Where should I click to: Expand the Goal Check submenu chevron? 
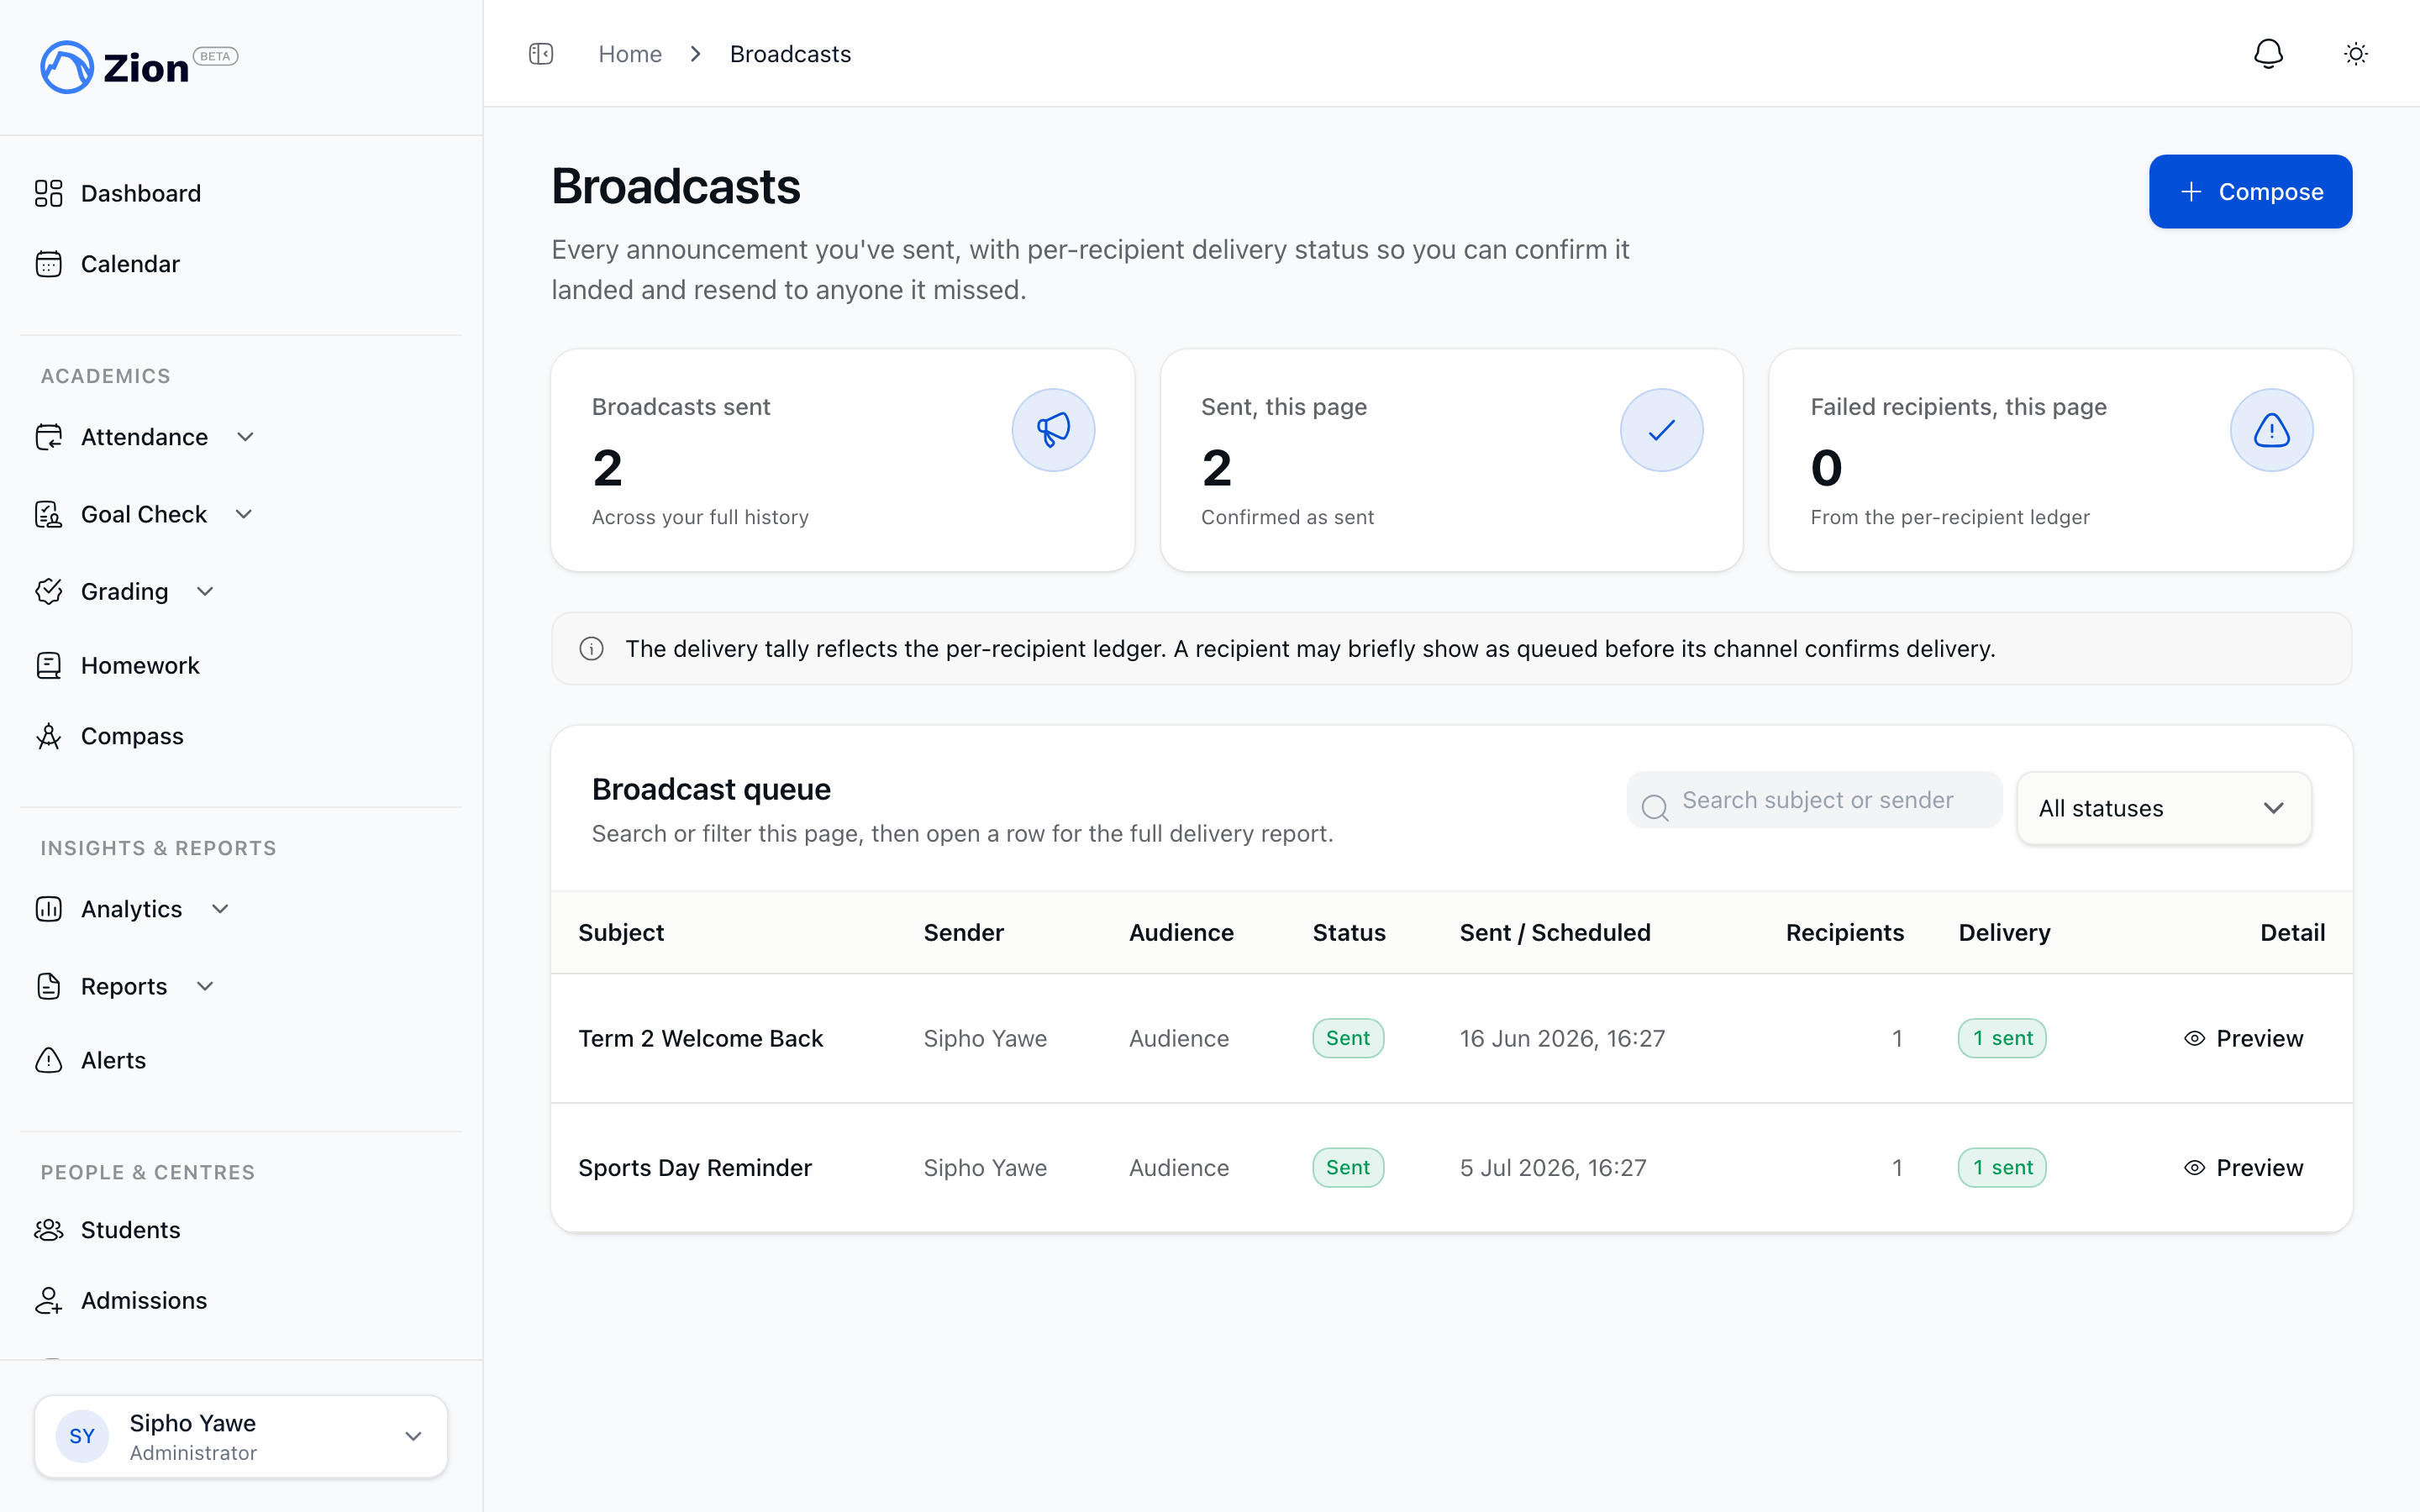pos(244,514)
